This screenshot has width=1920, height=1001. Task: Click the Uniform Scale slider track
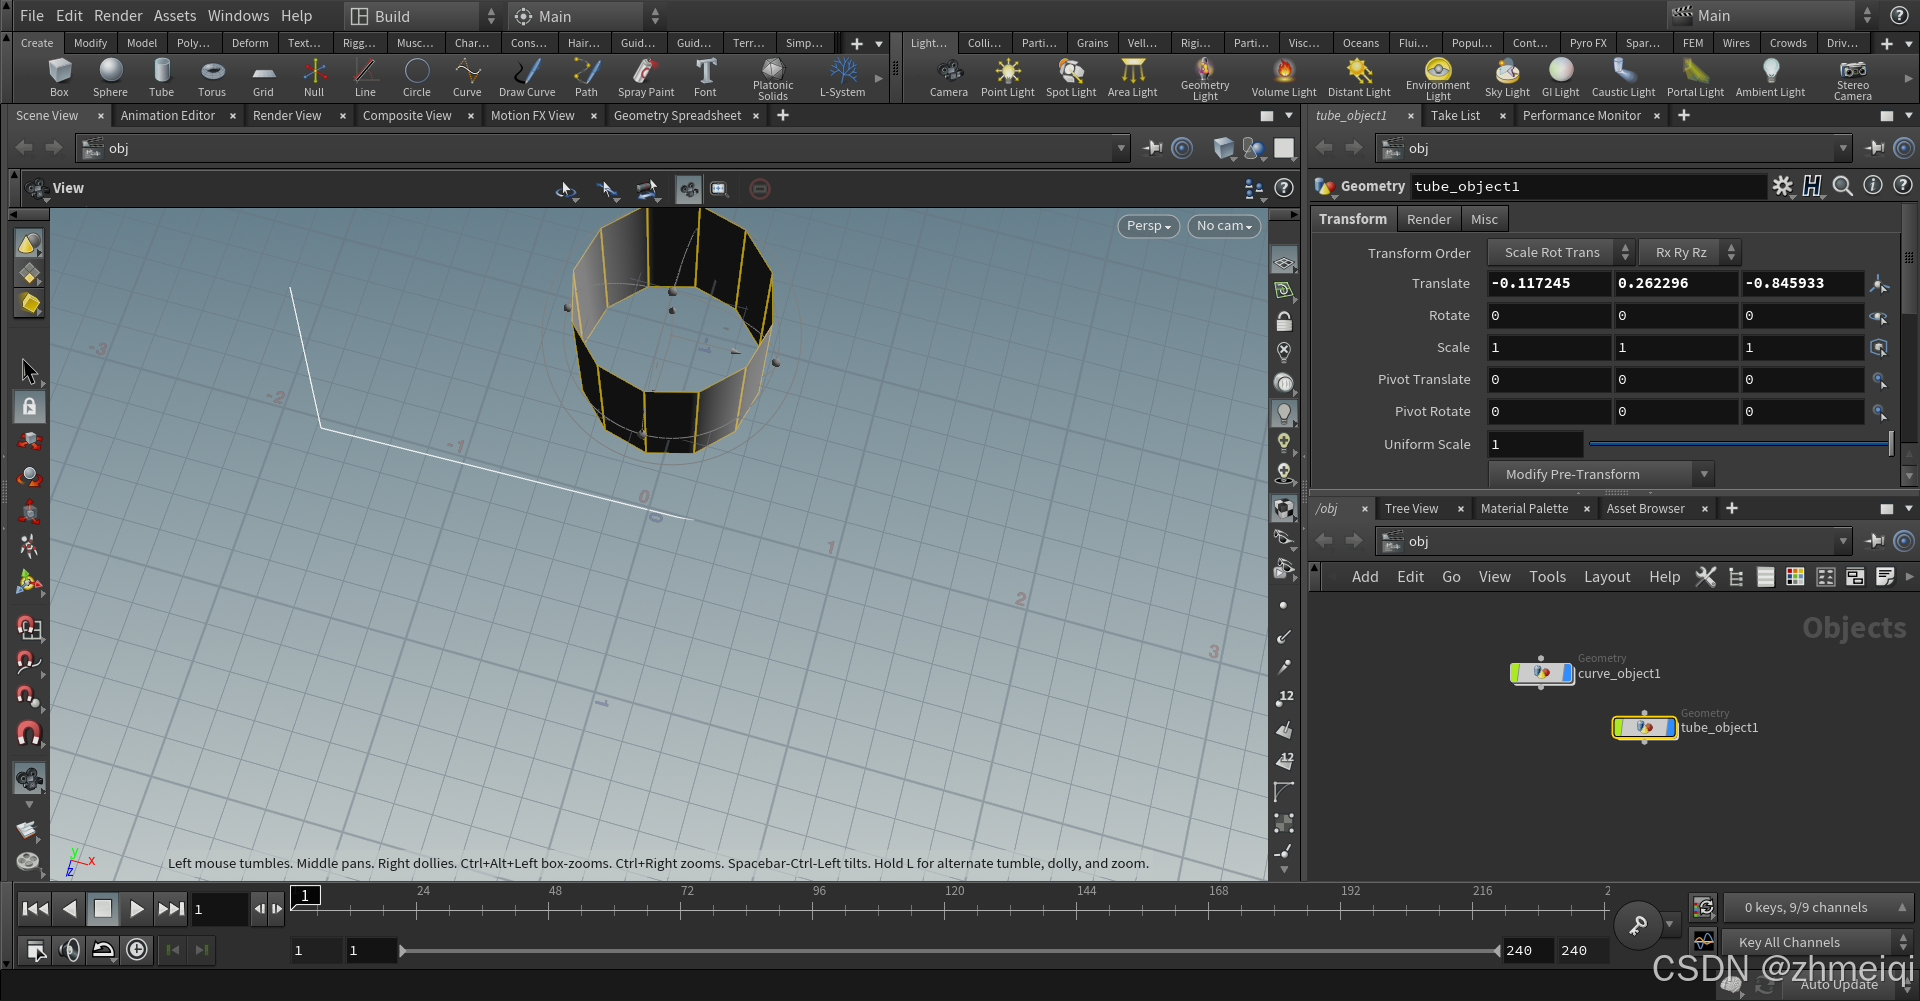(1740, 444)
